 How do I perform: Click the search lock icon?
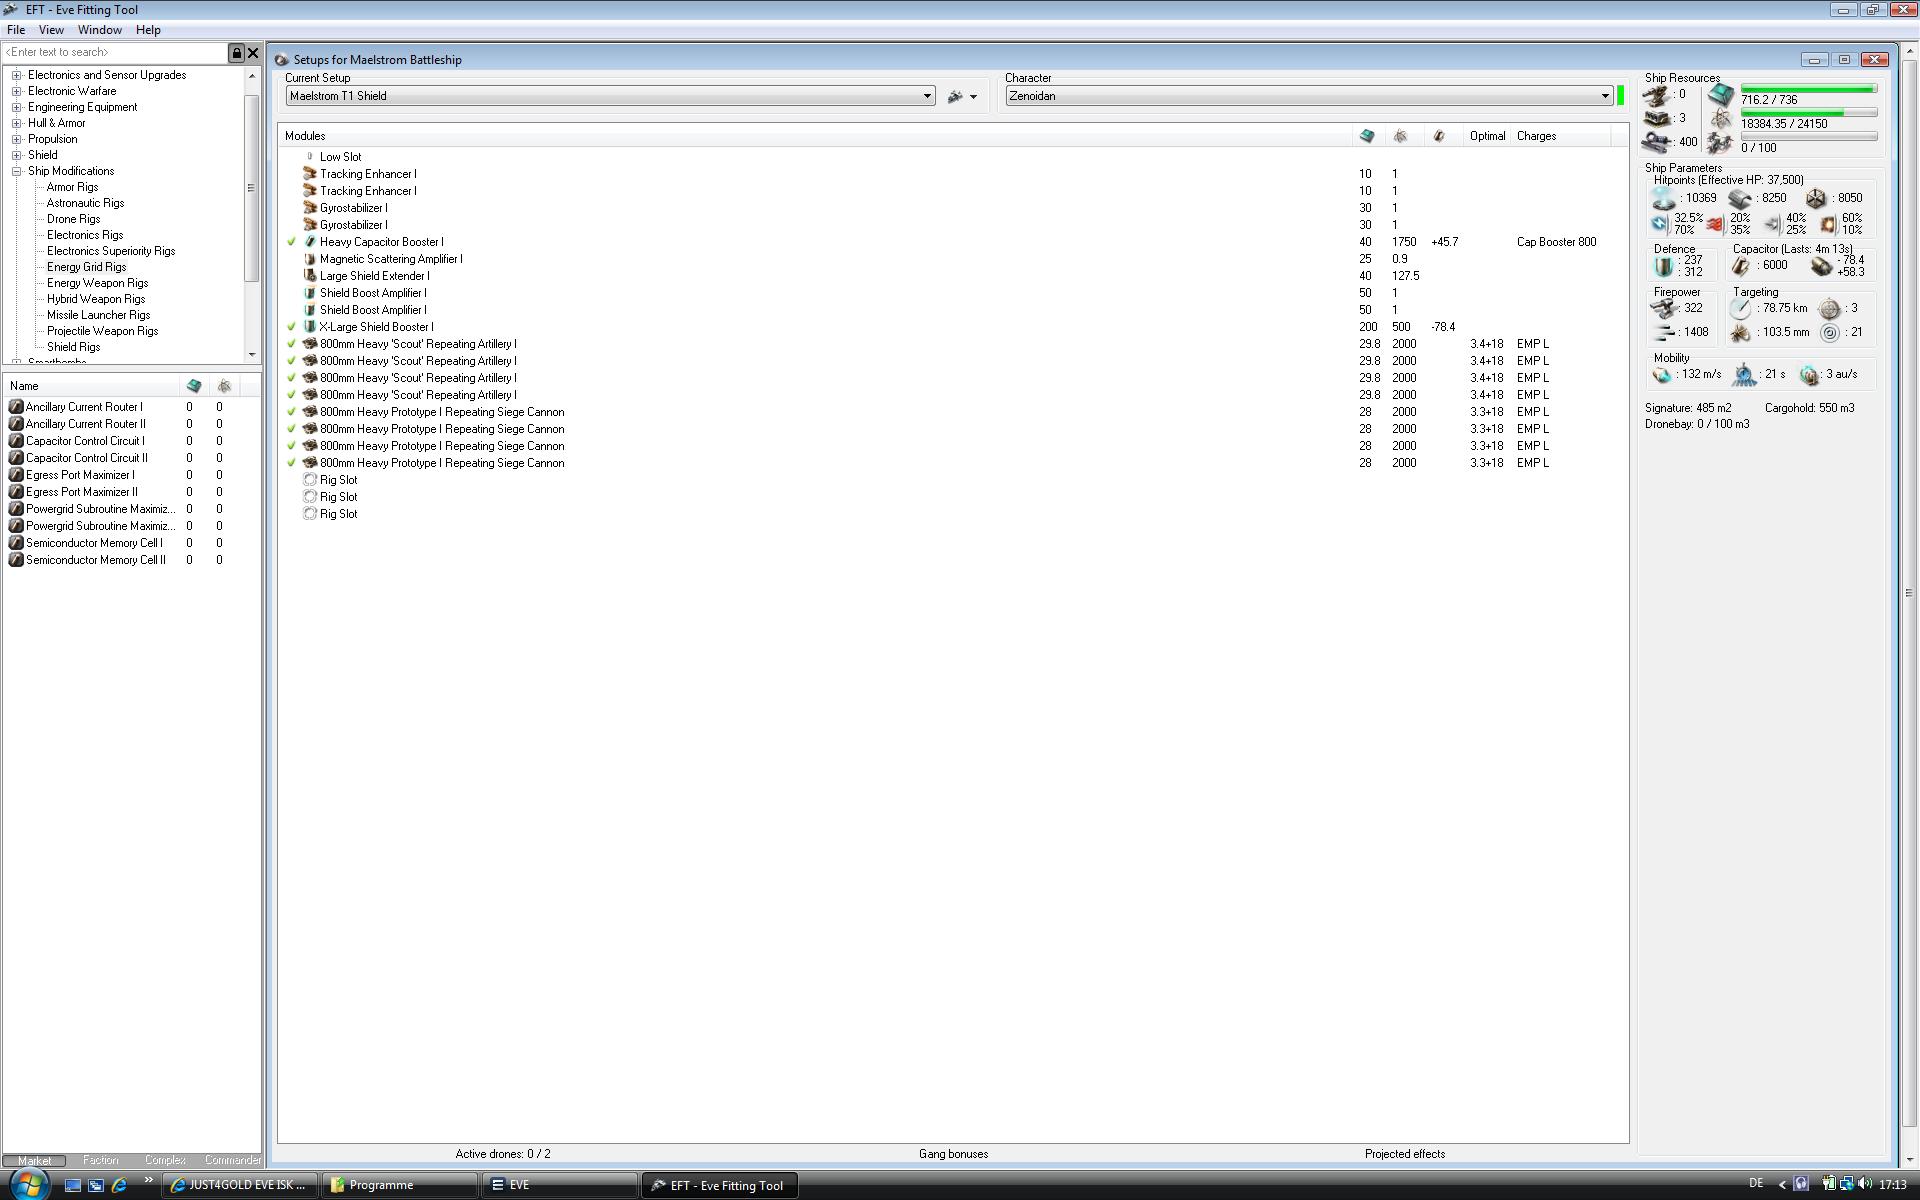(x=237, y=52)
